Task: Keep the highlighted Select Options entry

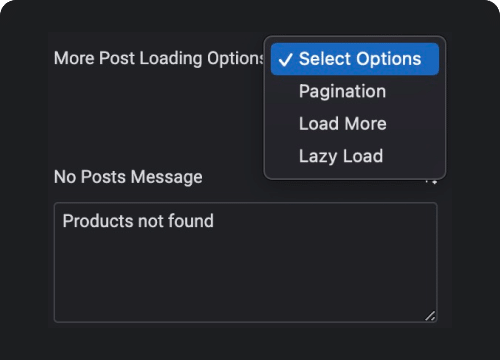Action: (355, 59)
